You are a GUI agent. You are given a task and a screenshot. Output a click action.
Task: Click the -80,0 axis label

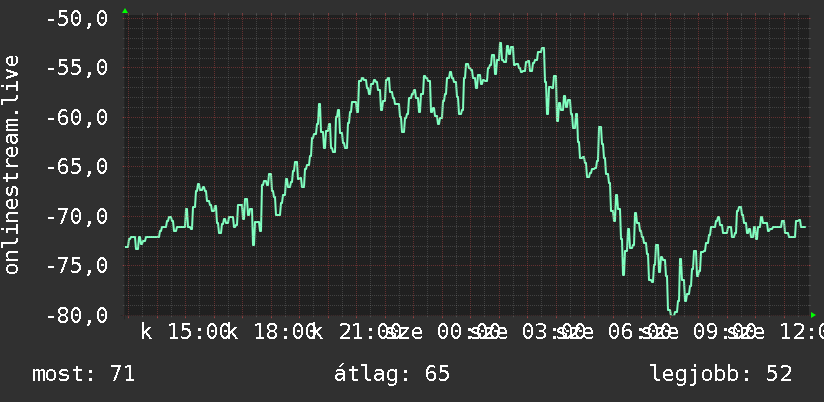click(77, 315)
